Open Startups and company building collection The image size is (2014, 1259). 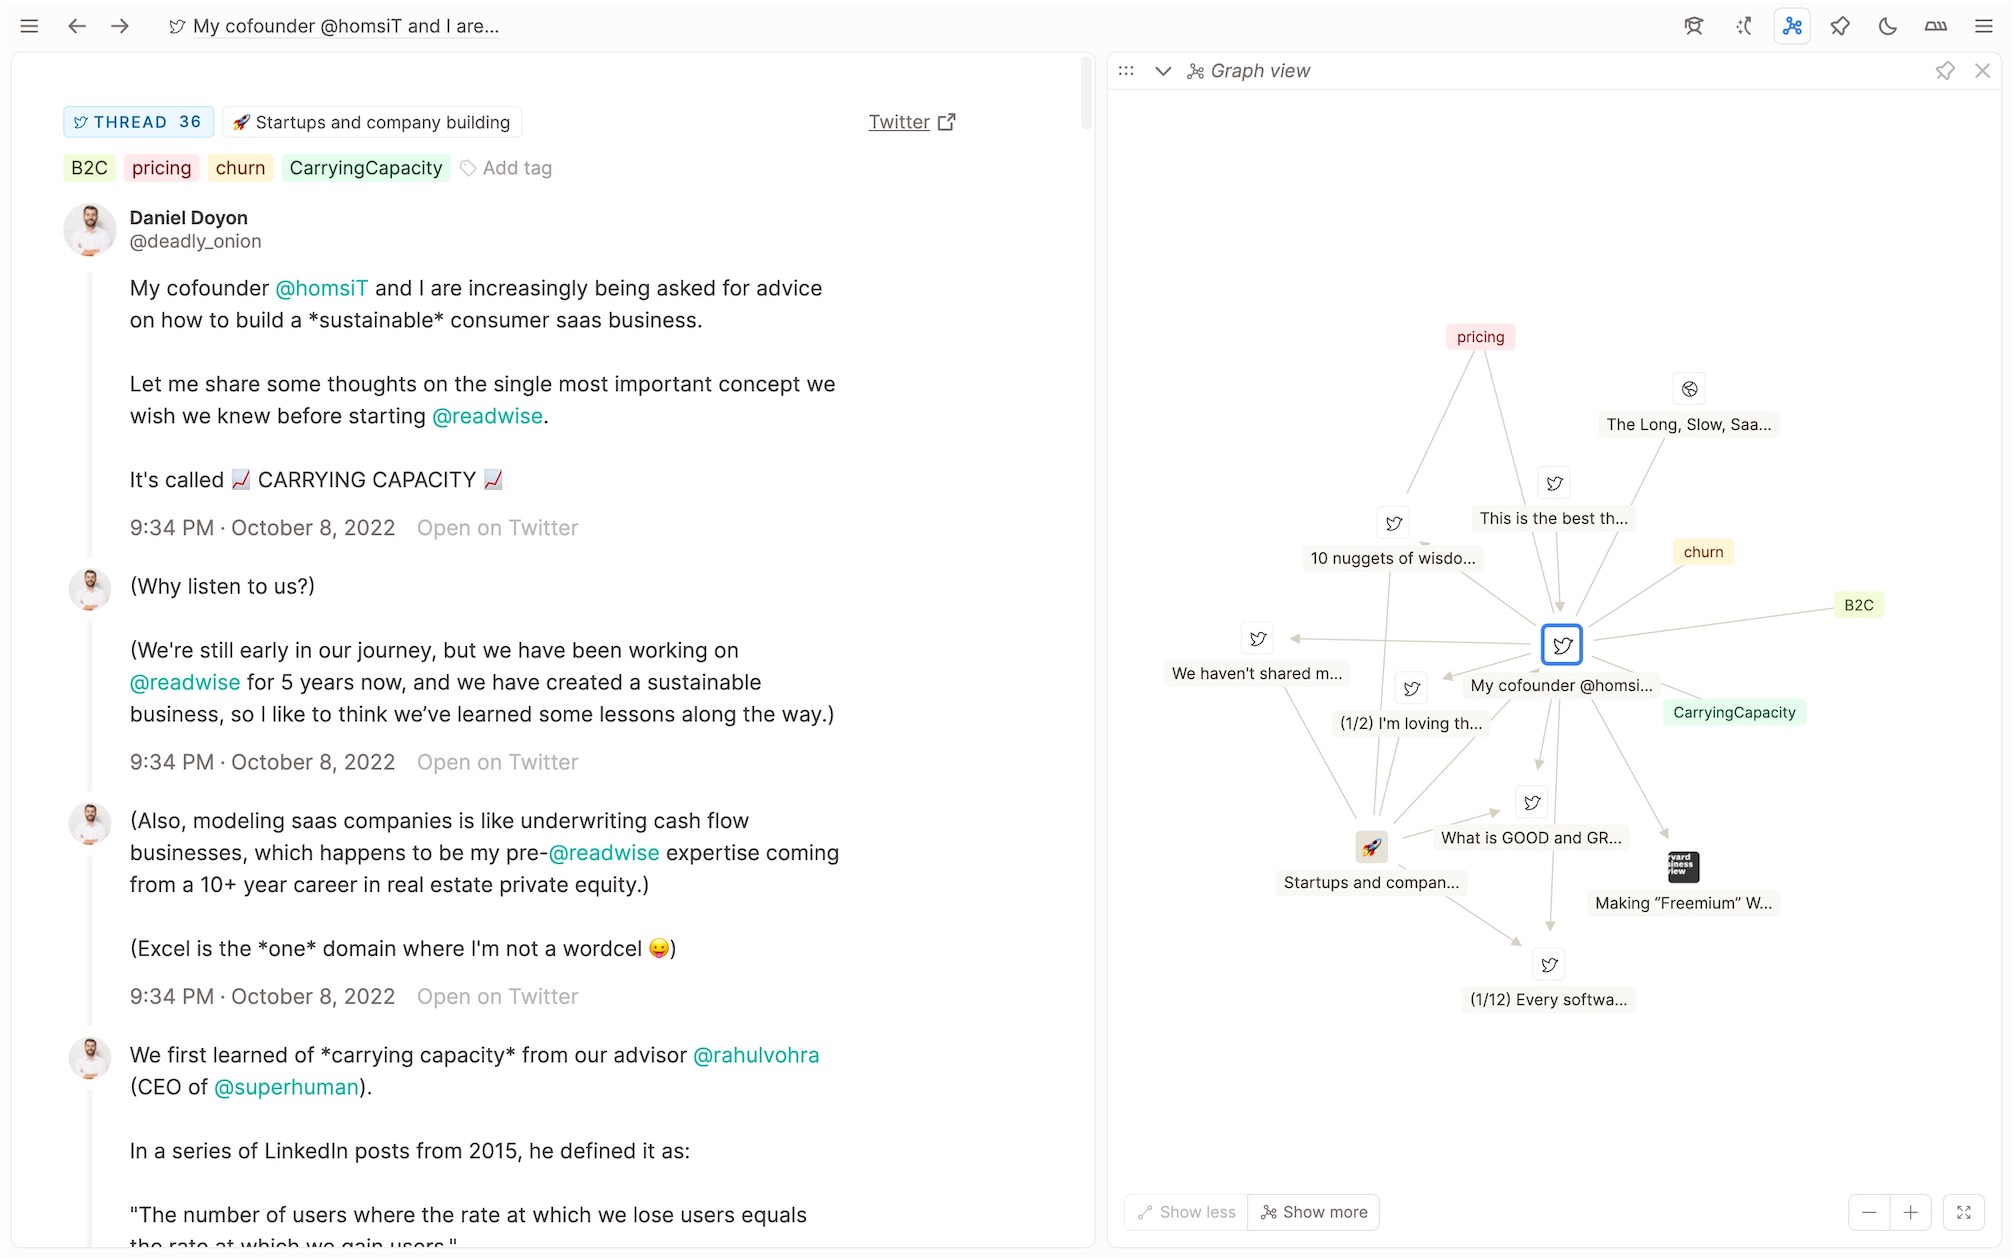click(x=372, y=122)
